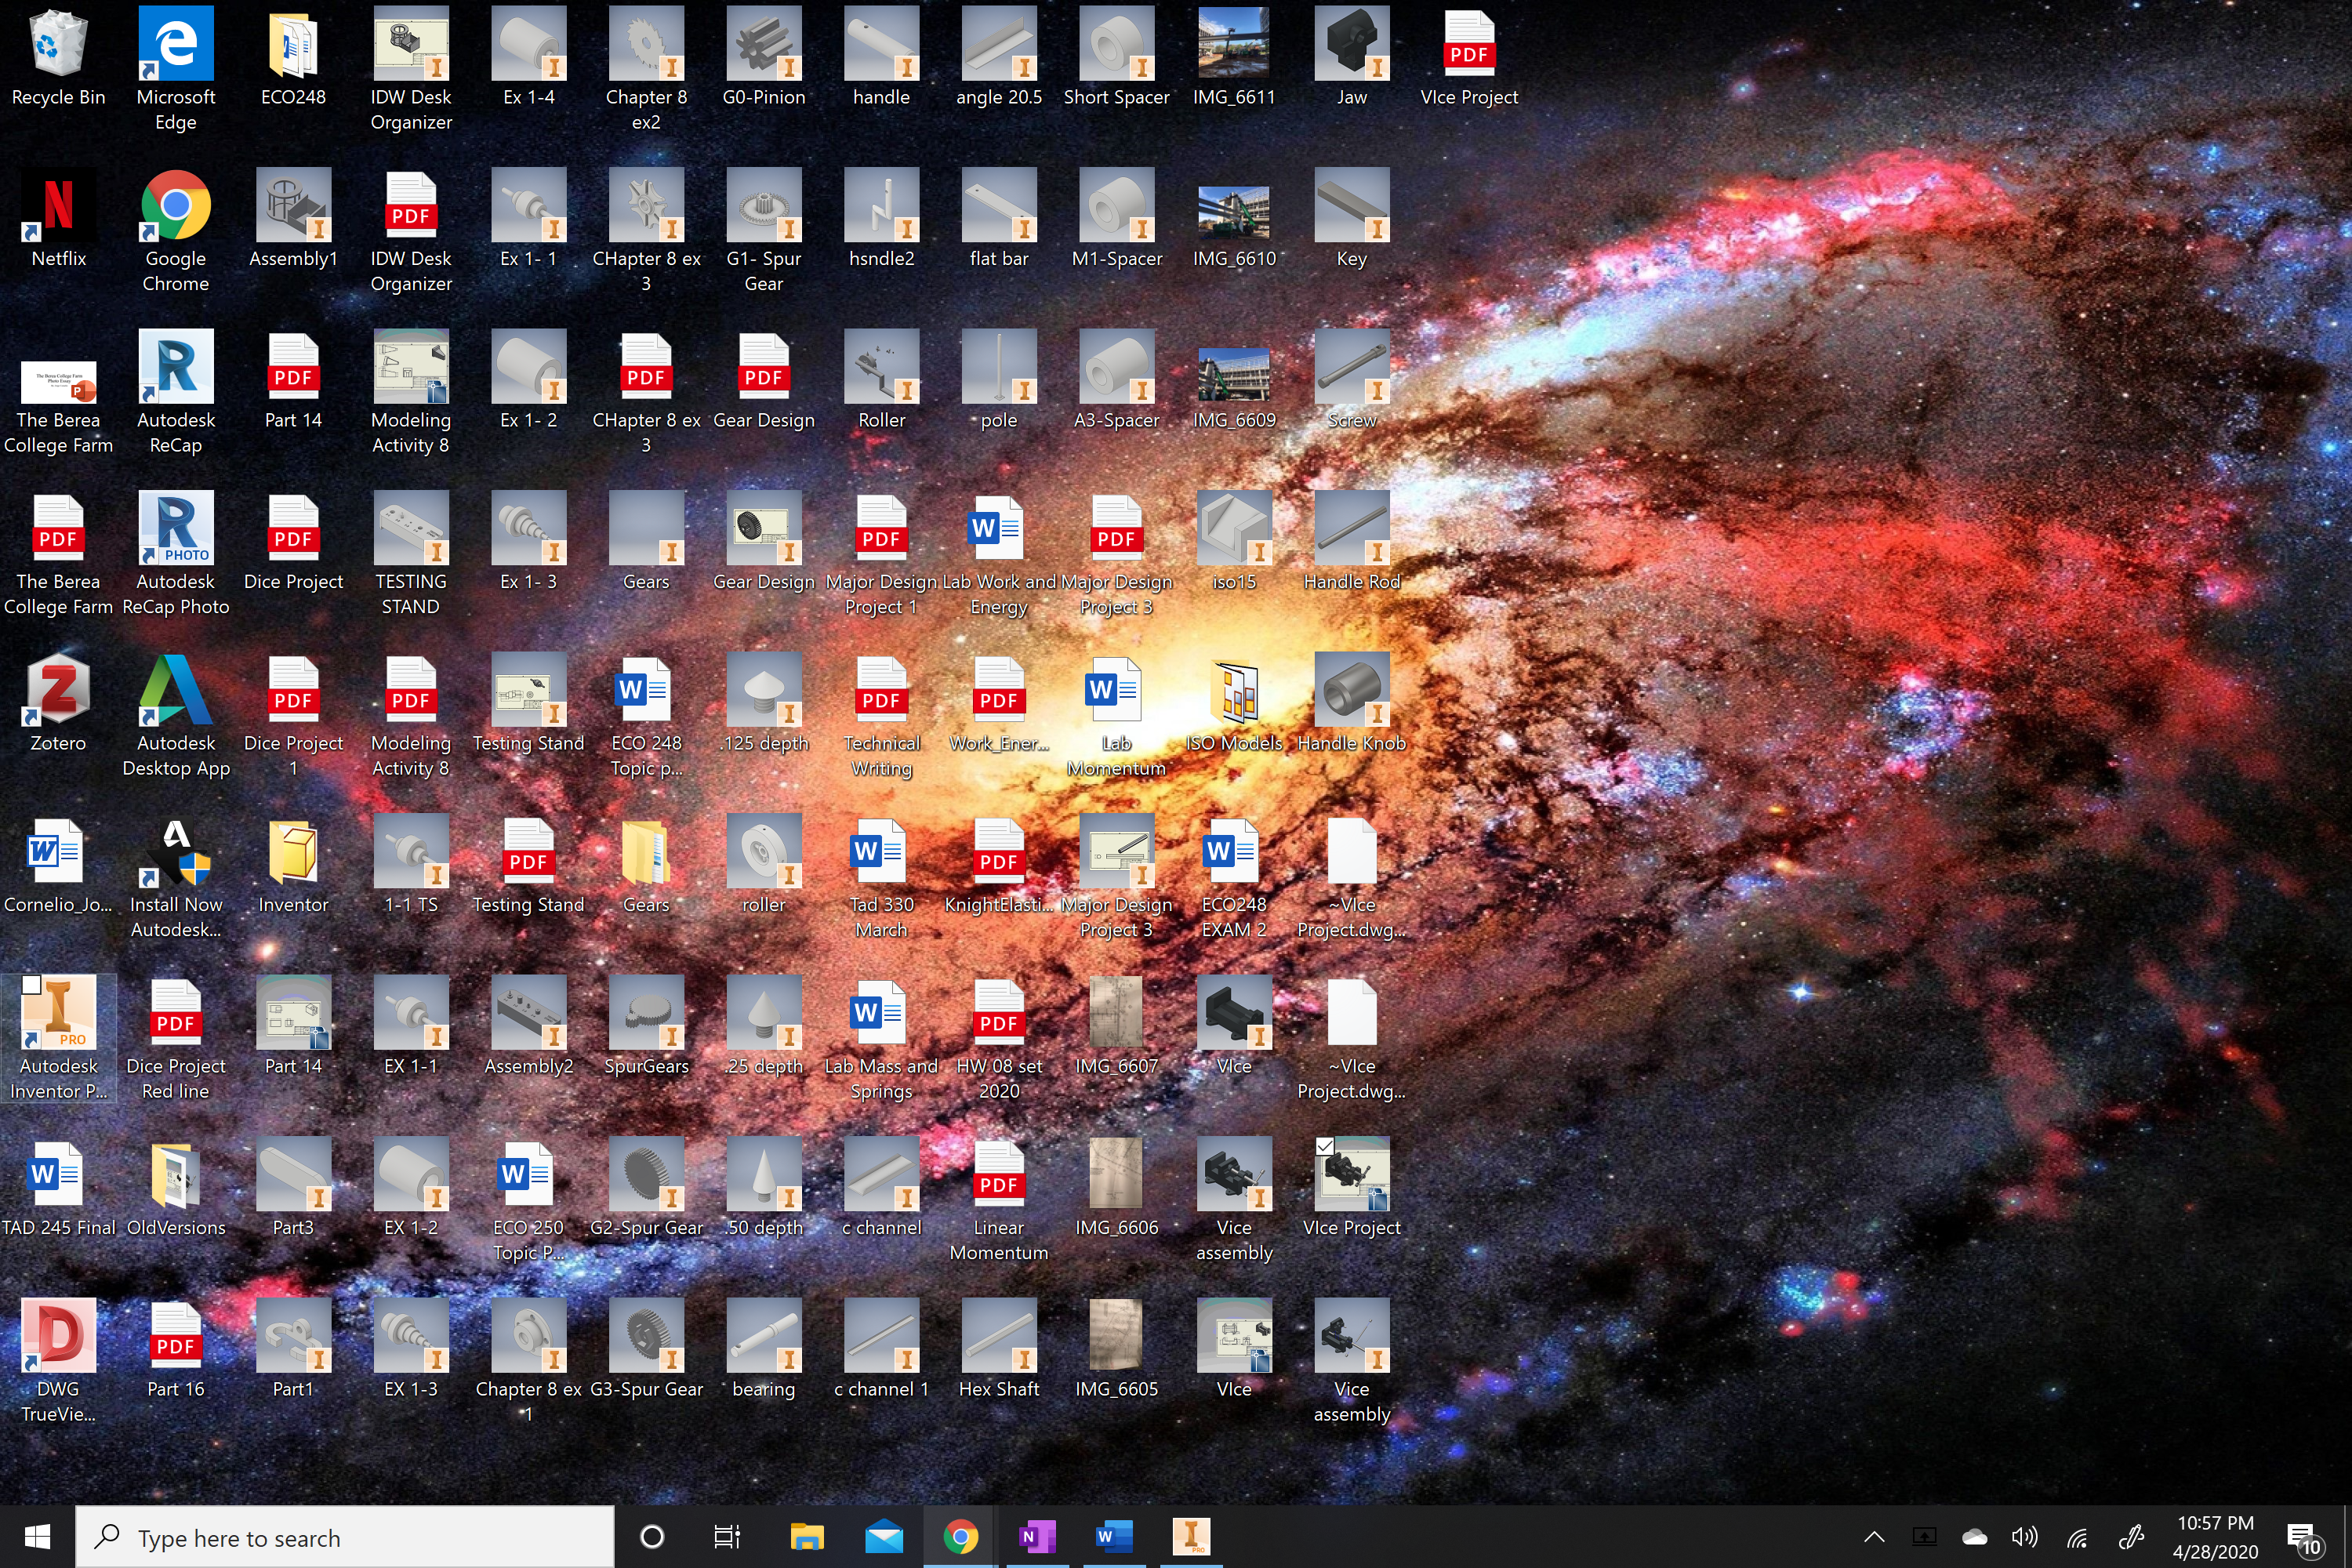This screenshot has width=2352, height=1568.
Task: Click the Type here to search box
Action: pyautogui.click(x=345, y=1537)
